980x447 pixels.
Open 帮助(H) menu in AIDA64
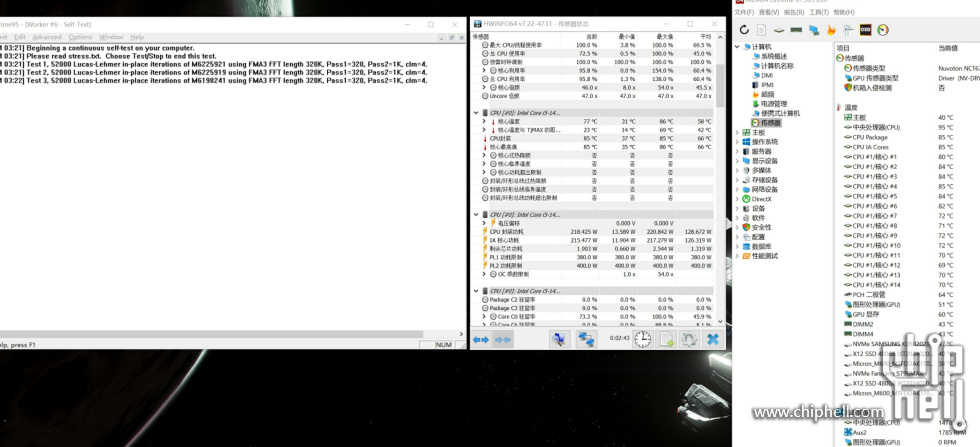[x=844, y=13]
